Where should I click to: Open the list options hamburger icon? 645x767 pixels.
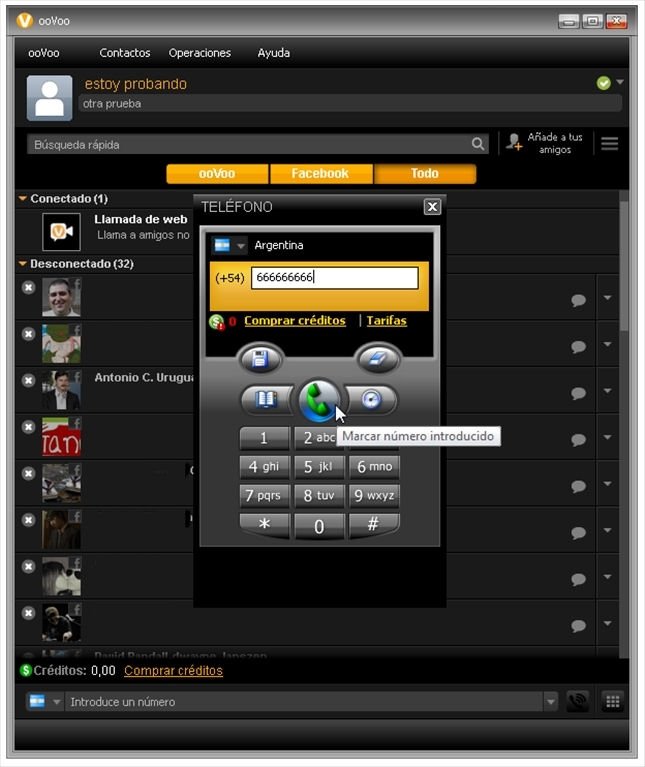pyautogui.click(x=609, y=144)
